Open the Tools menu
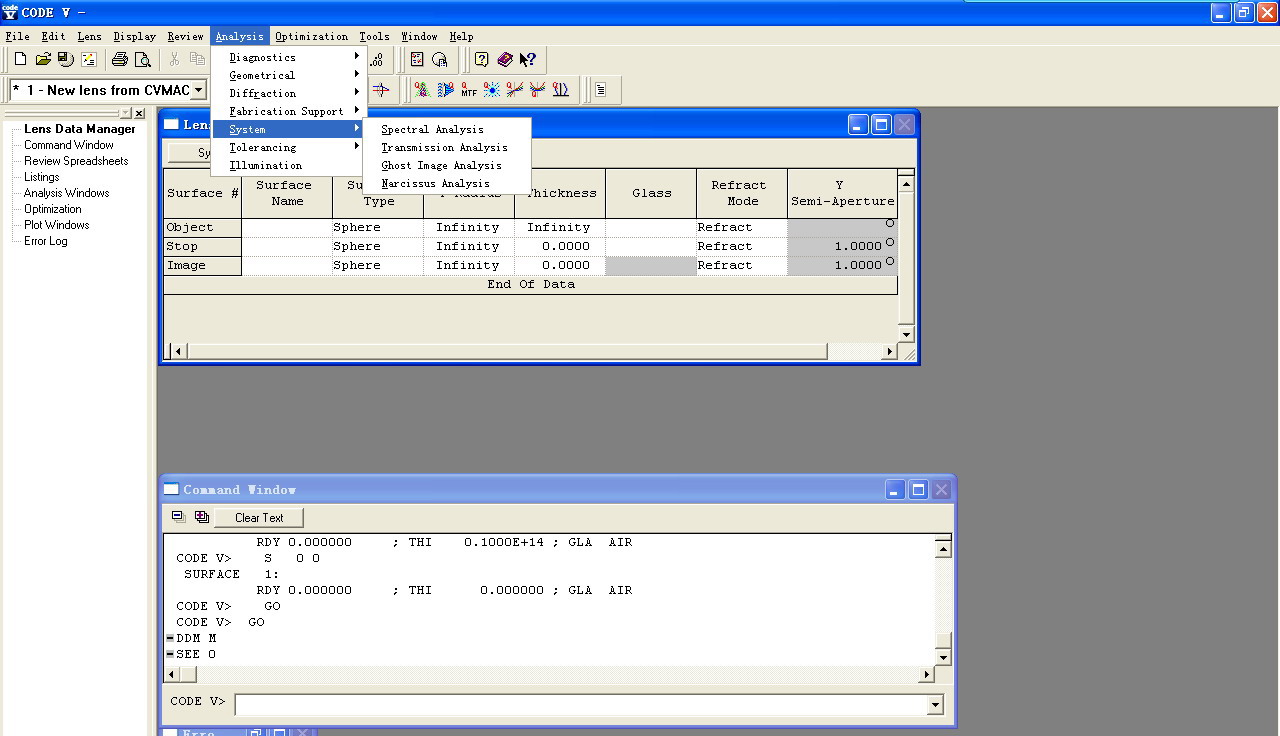This screenshot has height=736, width=1280. (374, 36)
